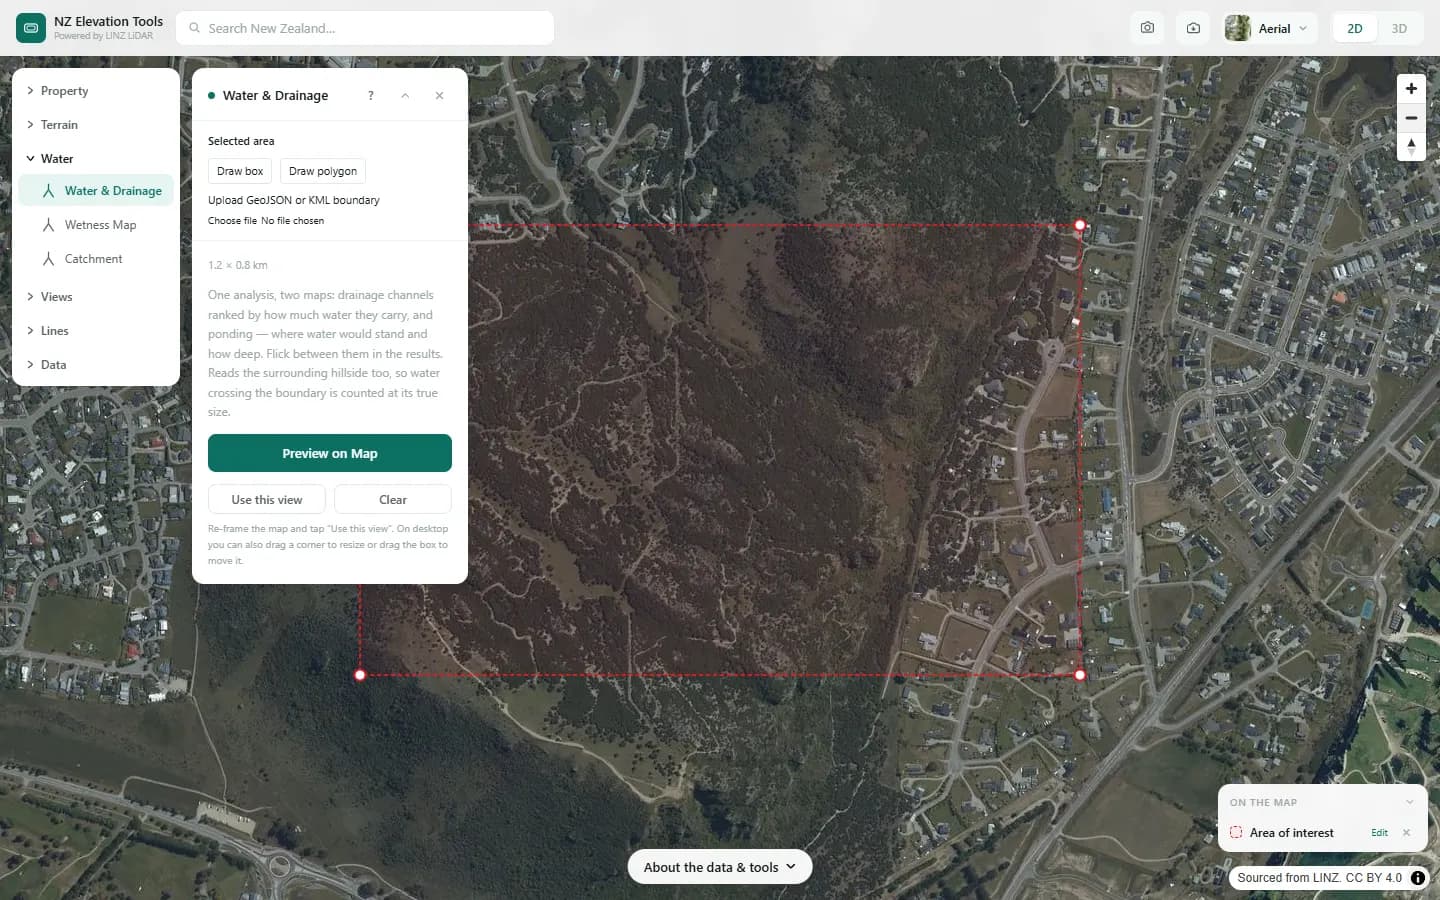Screen dimensions: 1440x900
Task: Click the NZ Elevation Tools logo
Action: click(31, 28)
